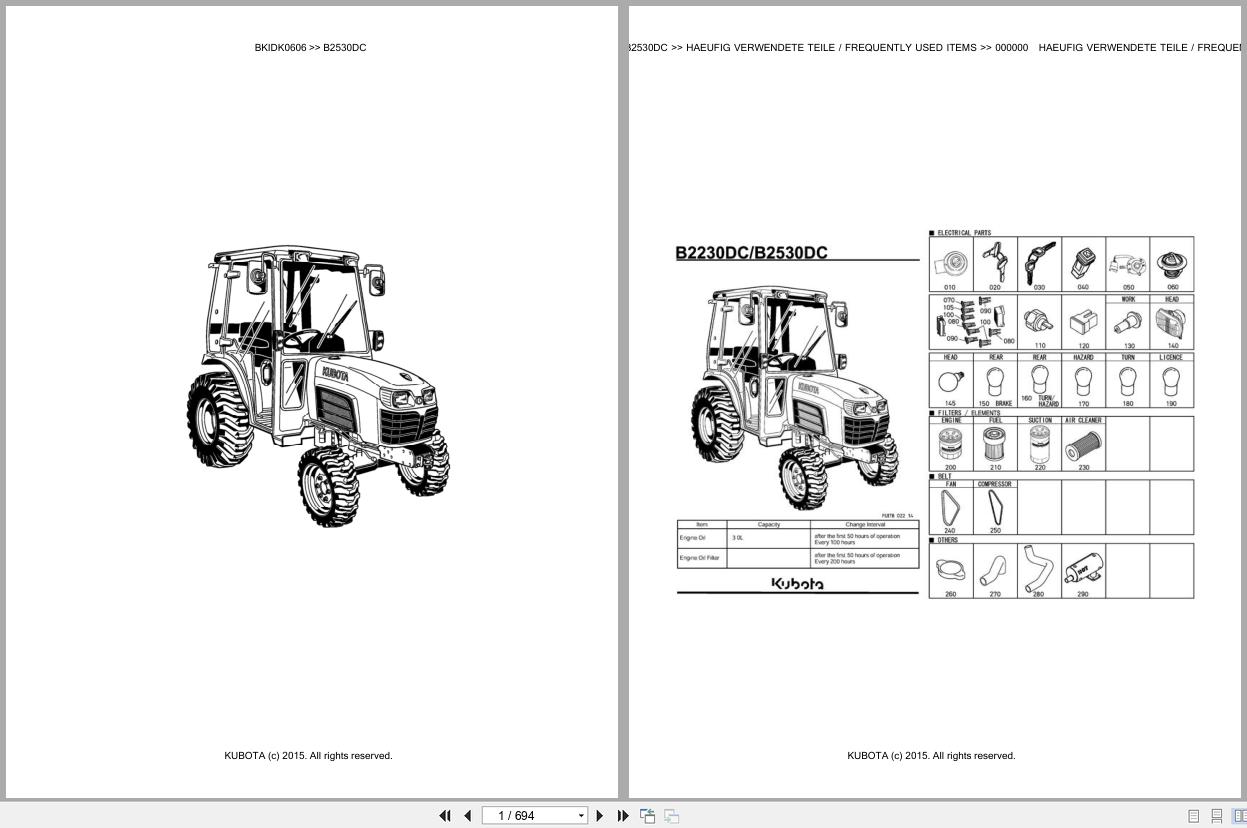Enable continuous scrolling page view

pyautogui.click(x=1216, y=816)
